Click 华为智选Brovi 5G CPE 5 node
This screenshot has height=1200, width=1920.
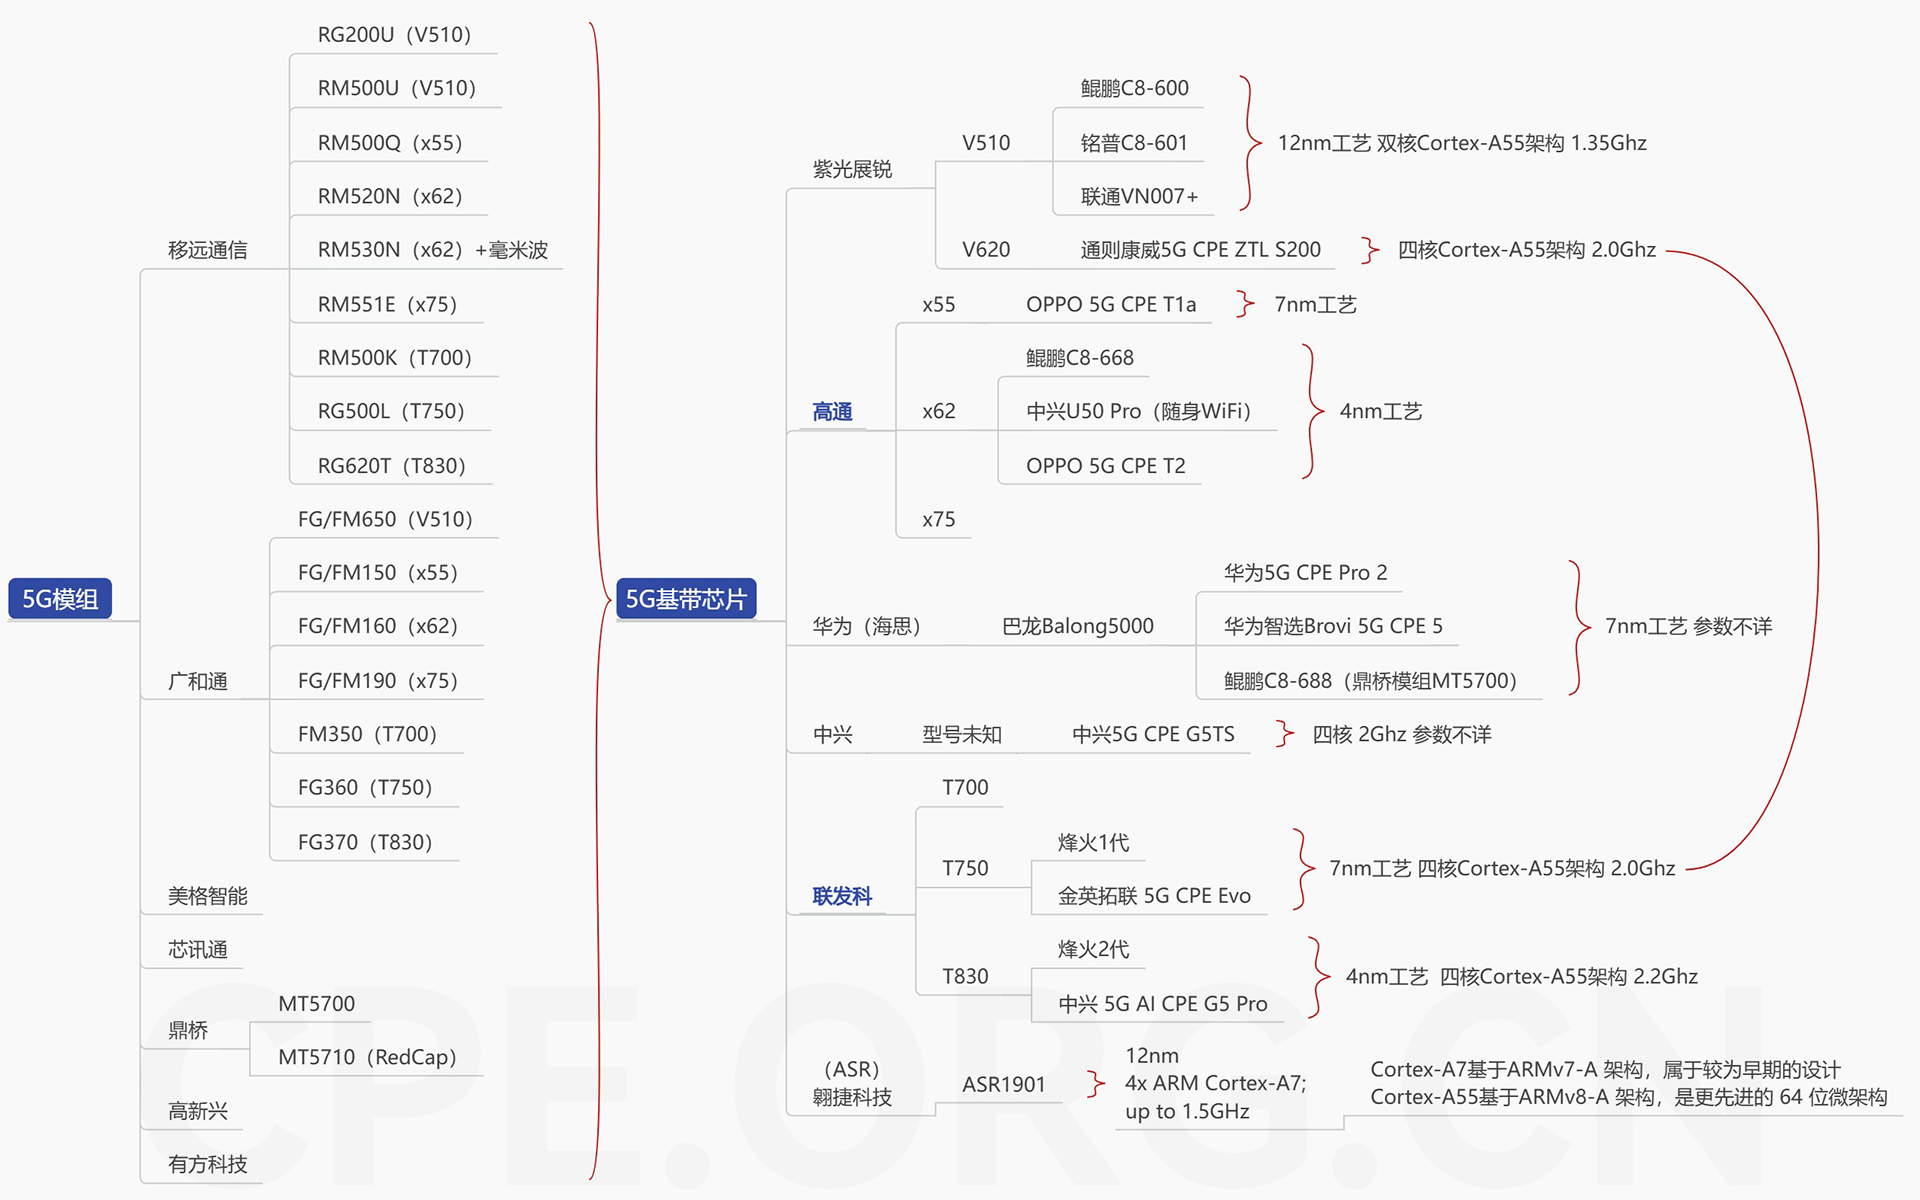[x=1333, y=626]
